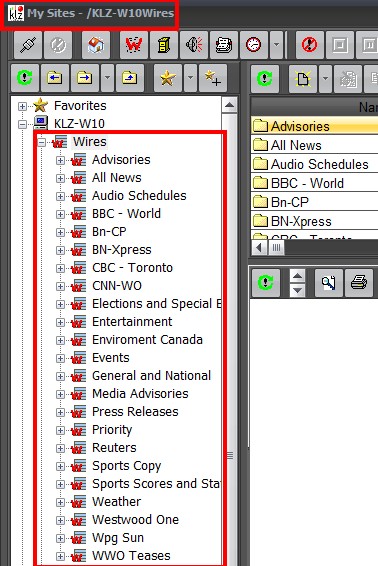
Task: Click the plug connect icon in top toolbar
Action: (28, 45)
